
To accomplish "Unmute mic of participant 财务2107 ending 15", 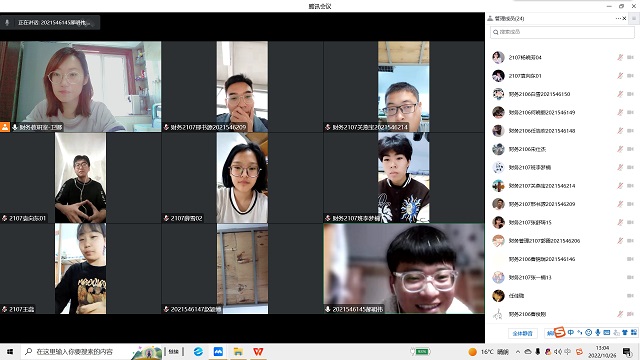I will [620, 222].
